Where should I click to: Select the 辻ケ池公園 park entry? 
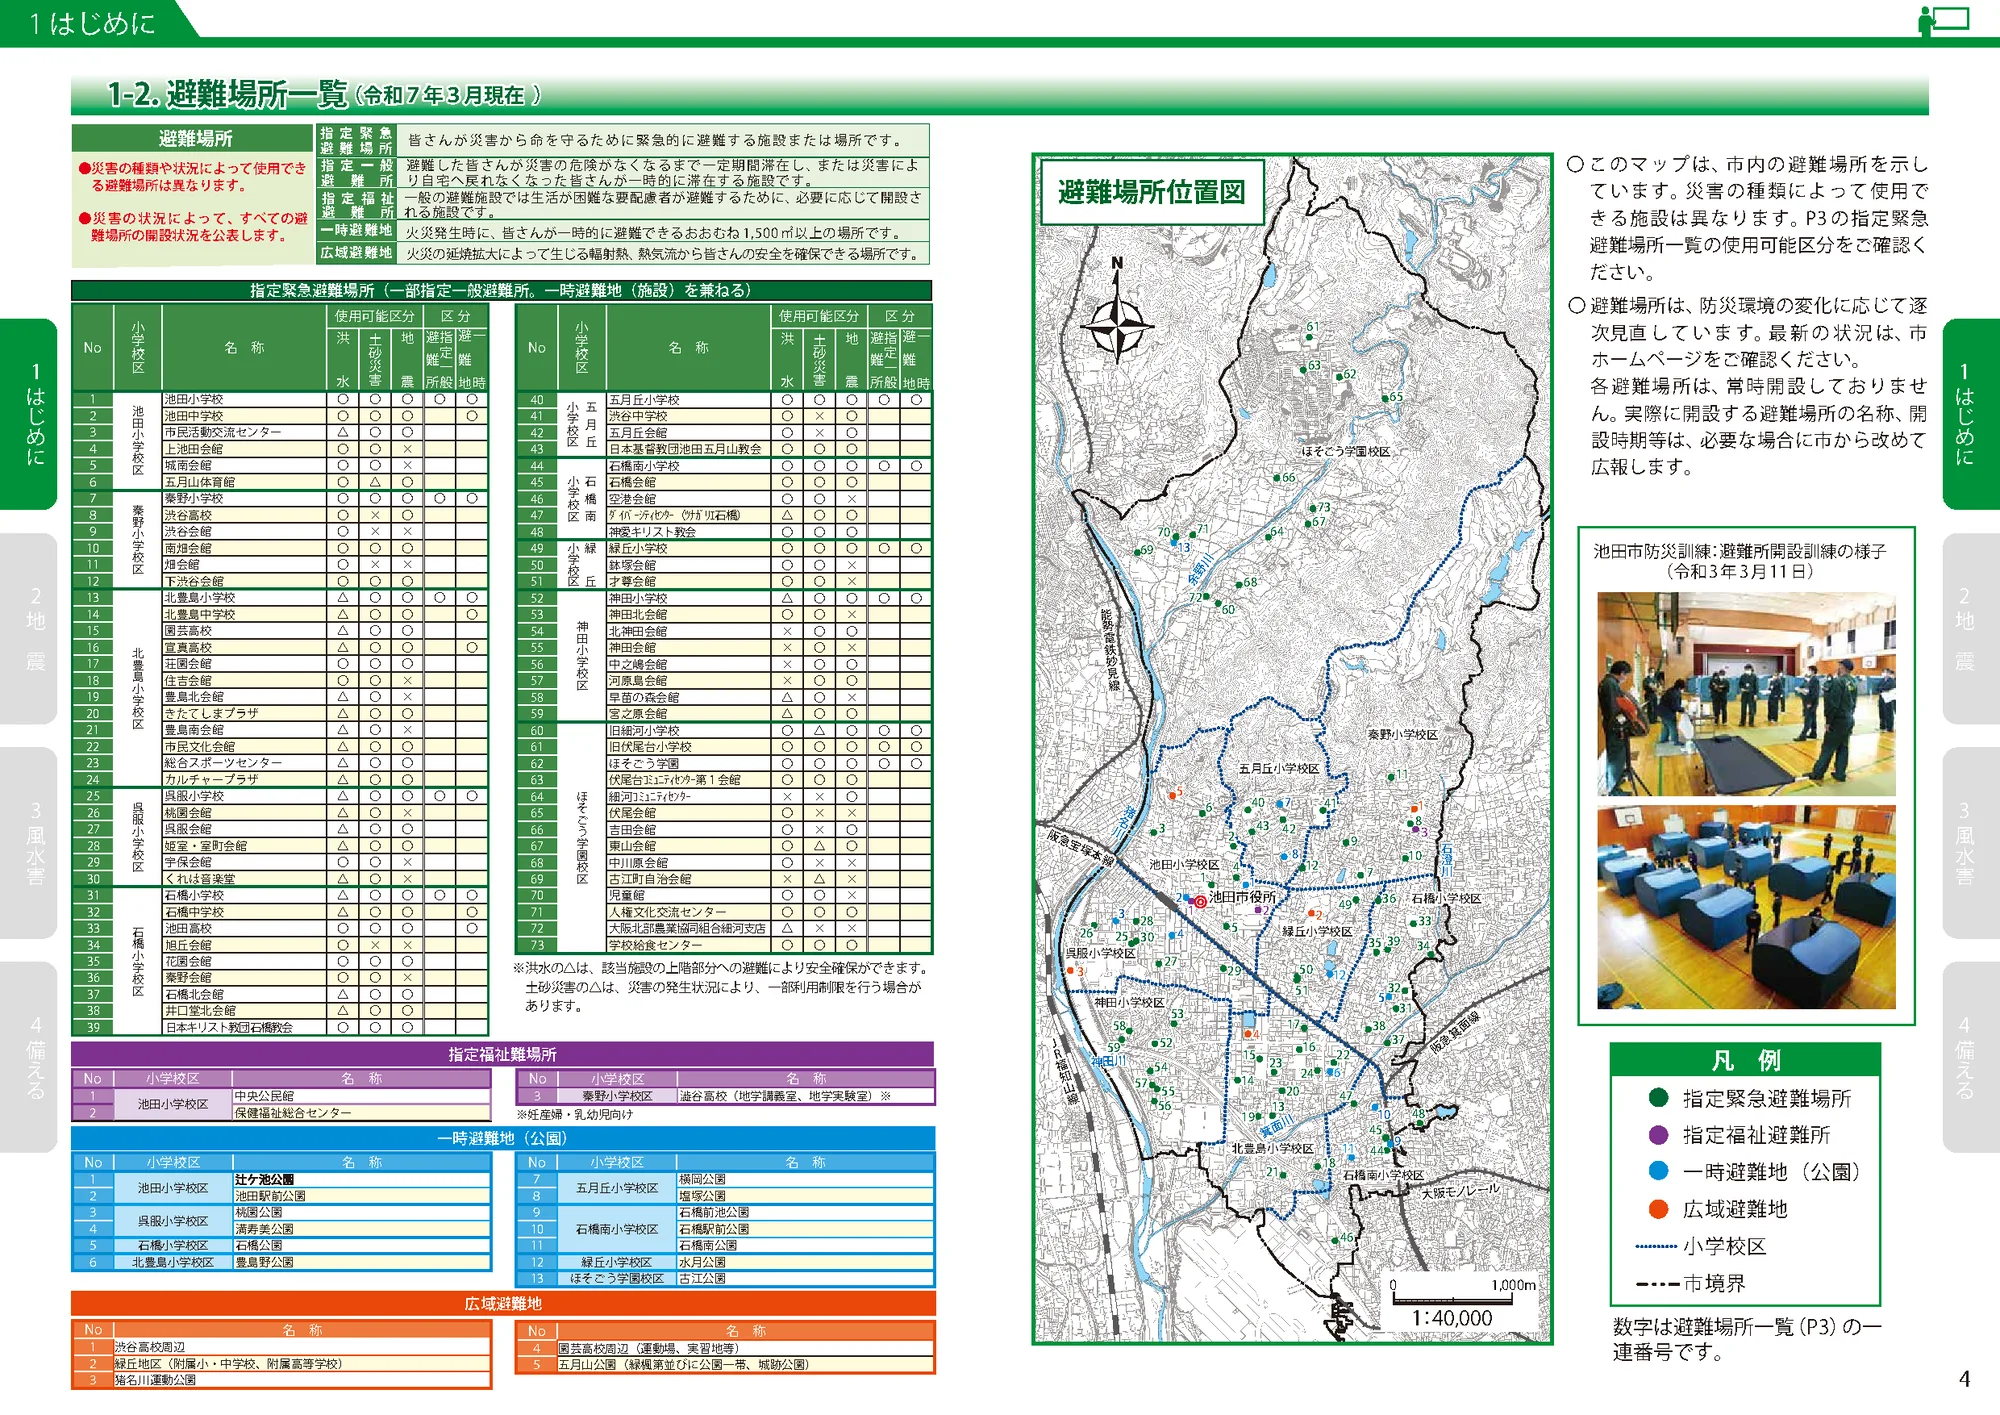click(264, 1179)
